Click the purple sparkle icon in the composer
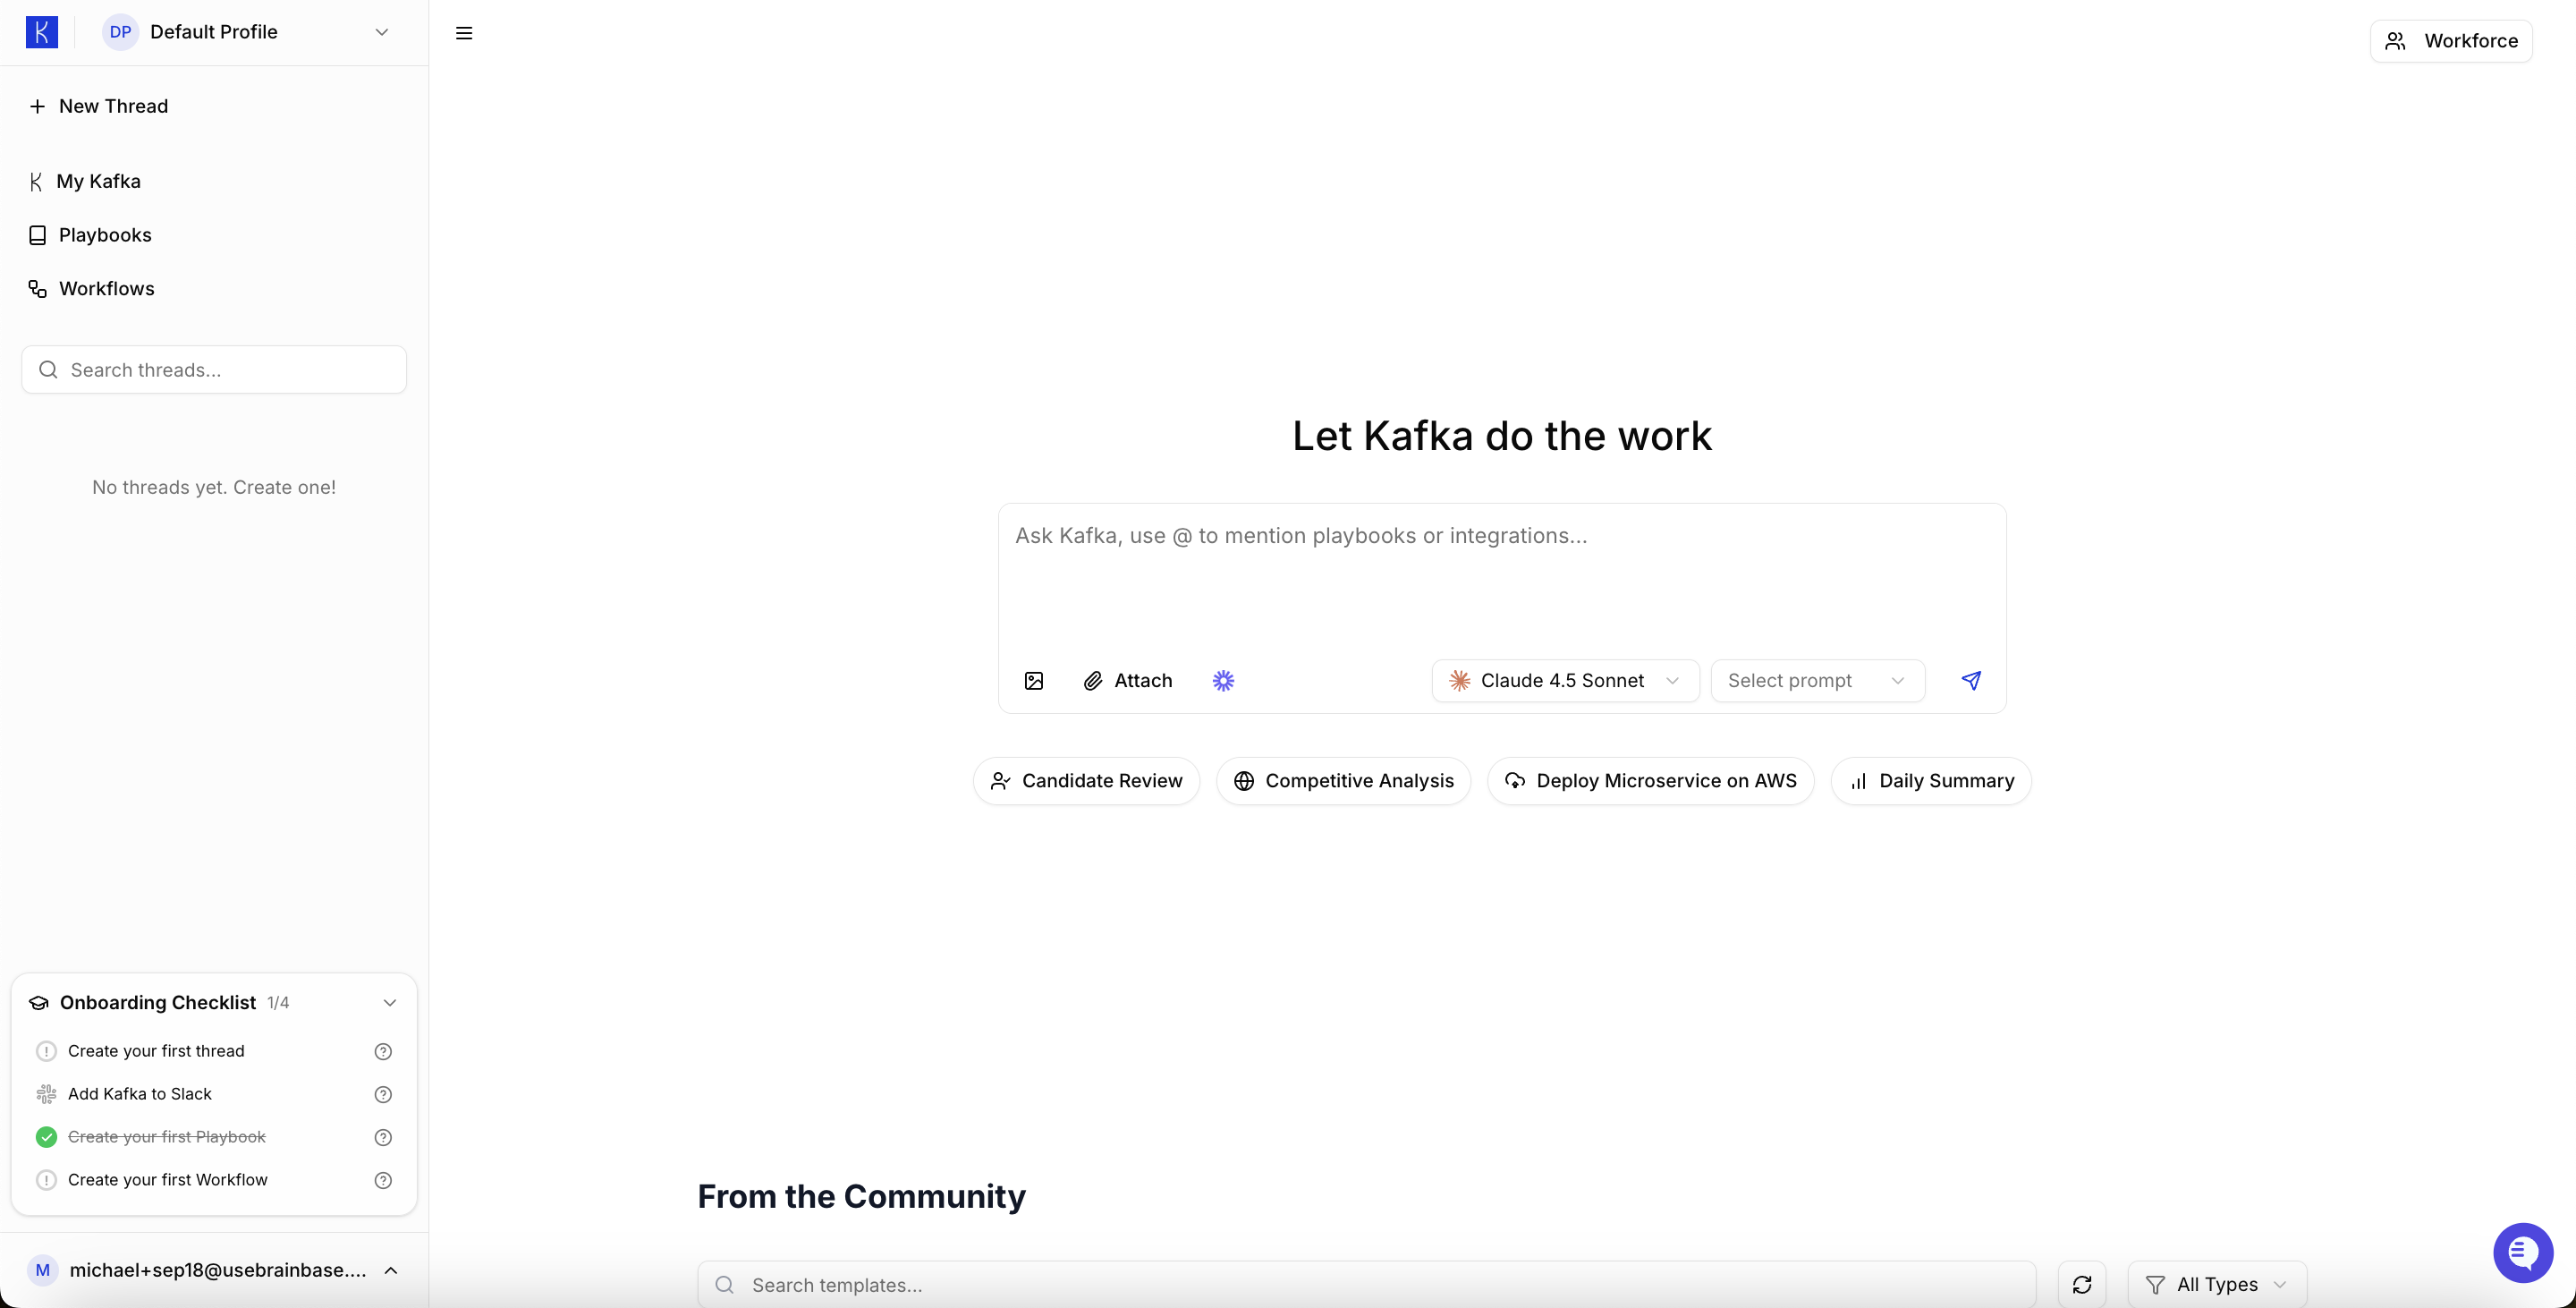 (1224, 680)
